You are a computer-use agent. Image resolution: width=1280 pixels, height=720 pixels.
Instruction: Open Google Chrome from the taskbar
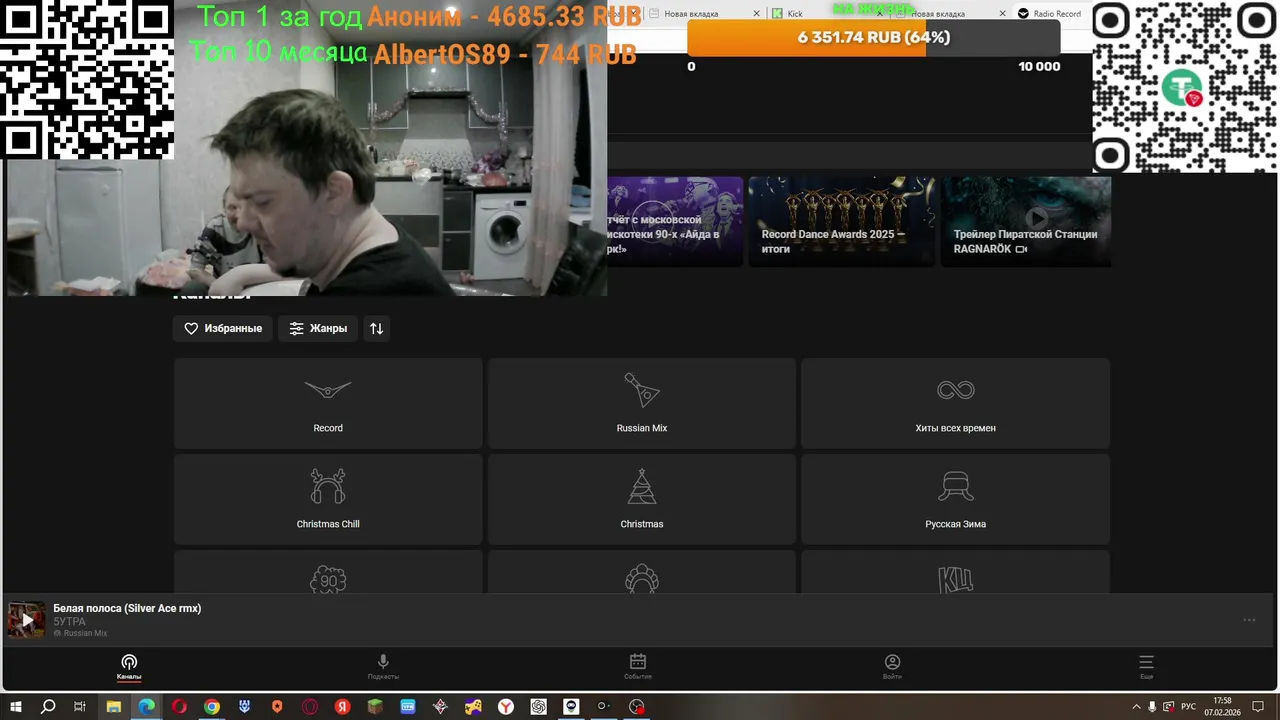(212, 706)
